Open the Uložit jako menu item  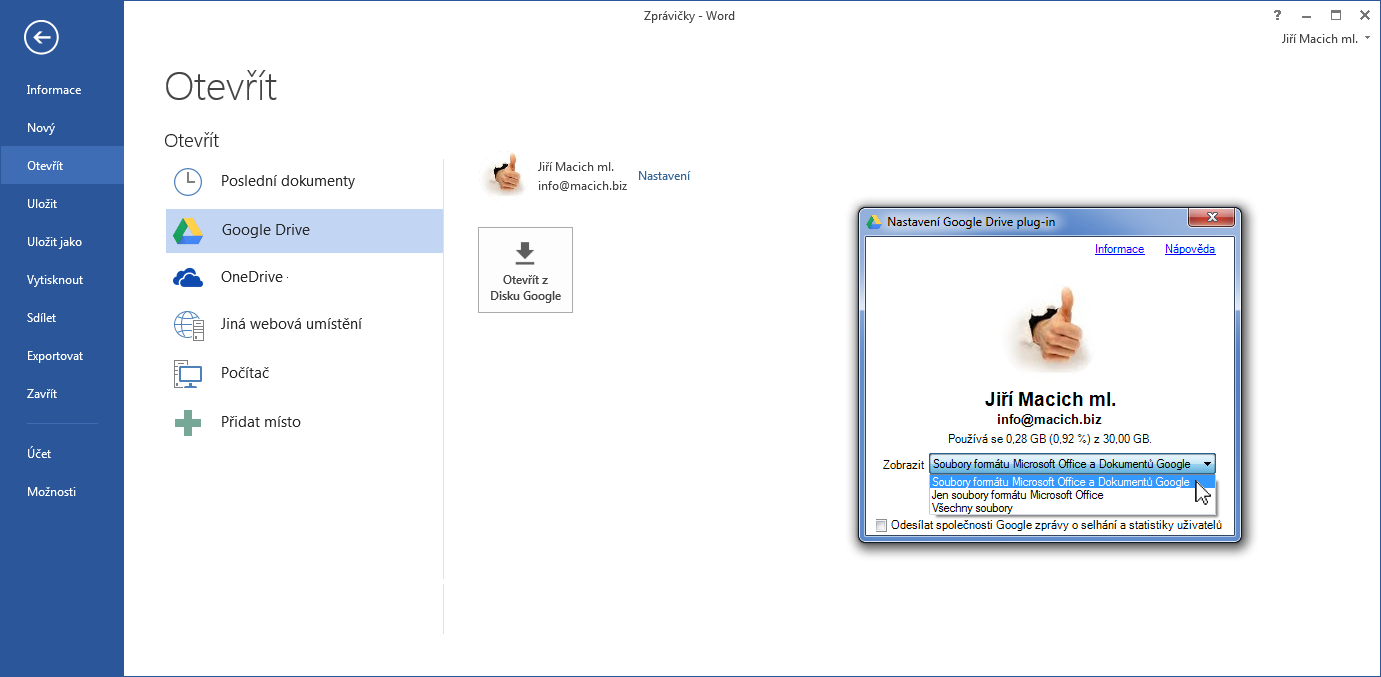[x=55, y=242]
